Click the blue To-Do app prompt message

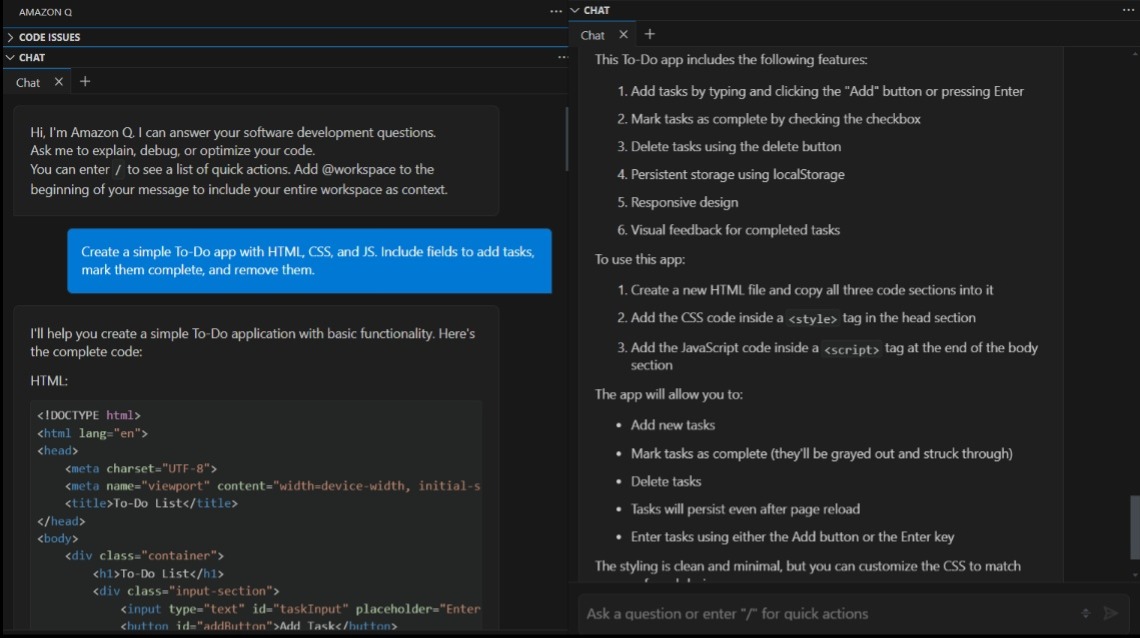[309, 261]
